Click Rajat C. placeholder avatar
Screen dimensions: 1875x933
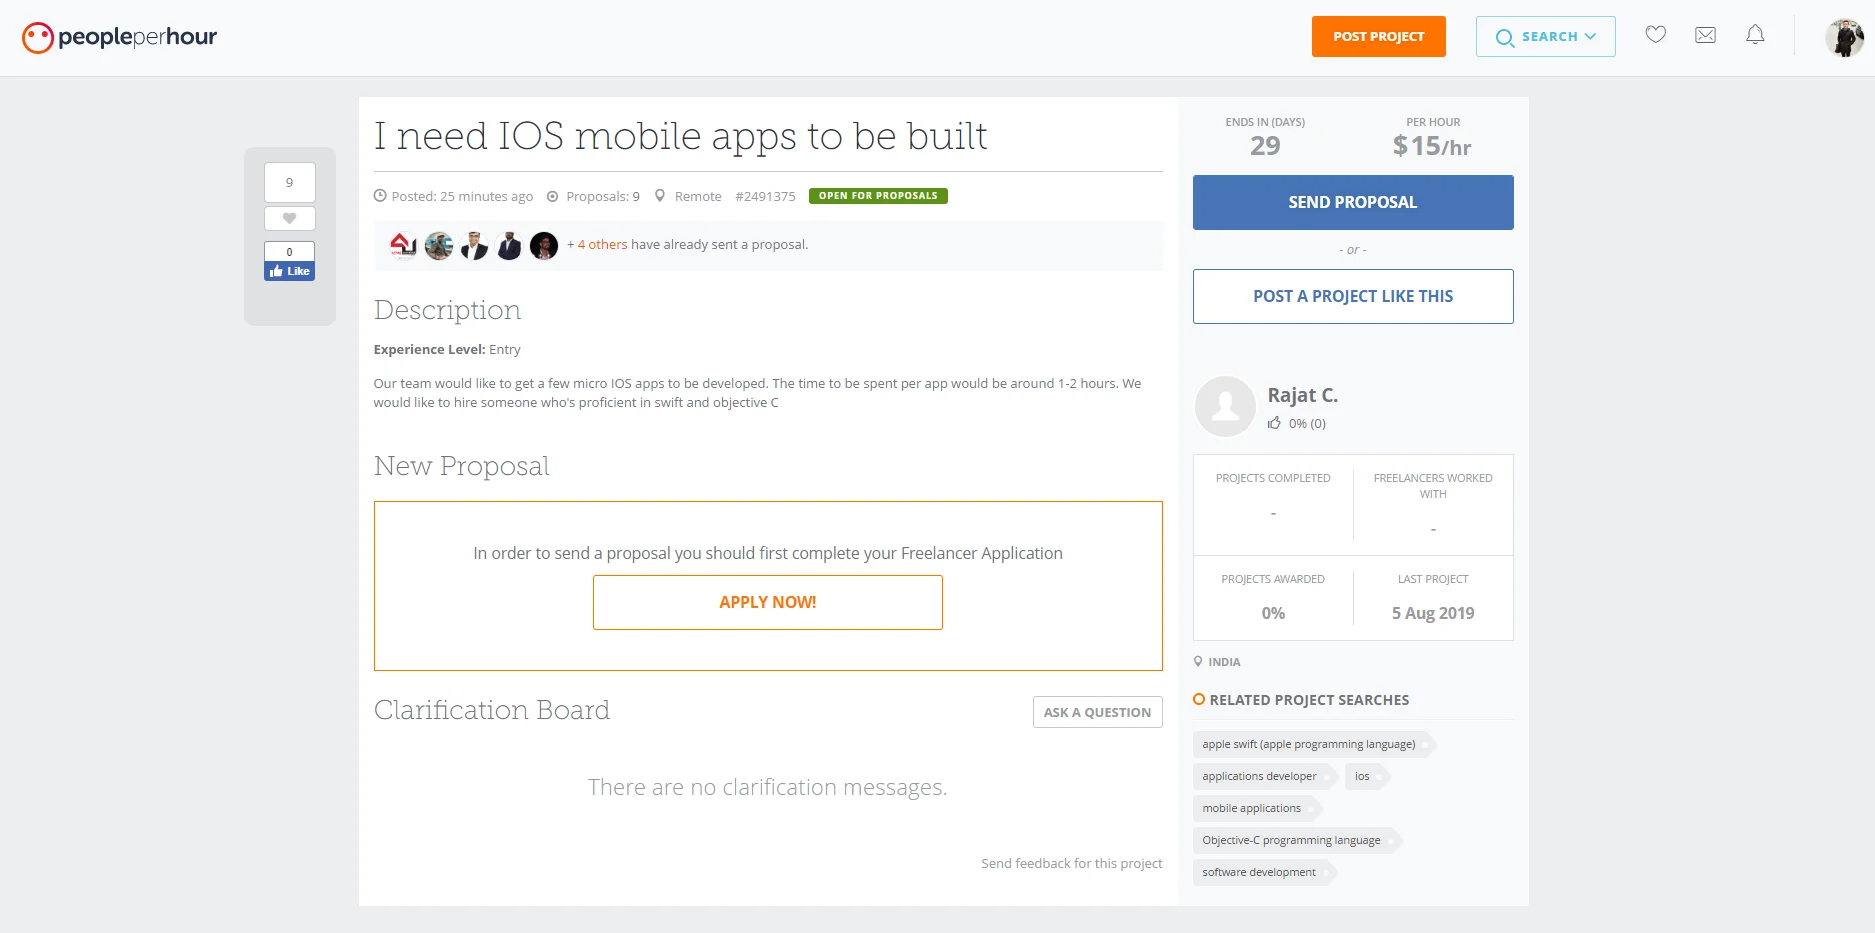(x=1225, y=406)
